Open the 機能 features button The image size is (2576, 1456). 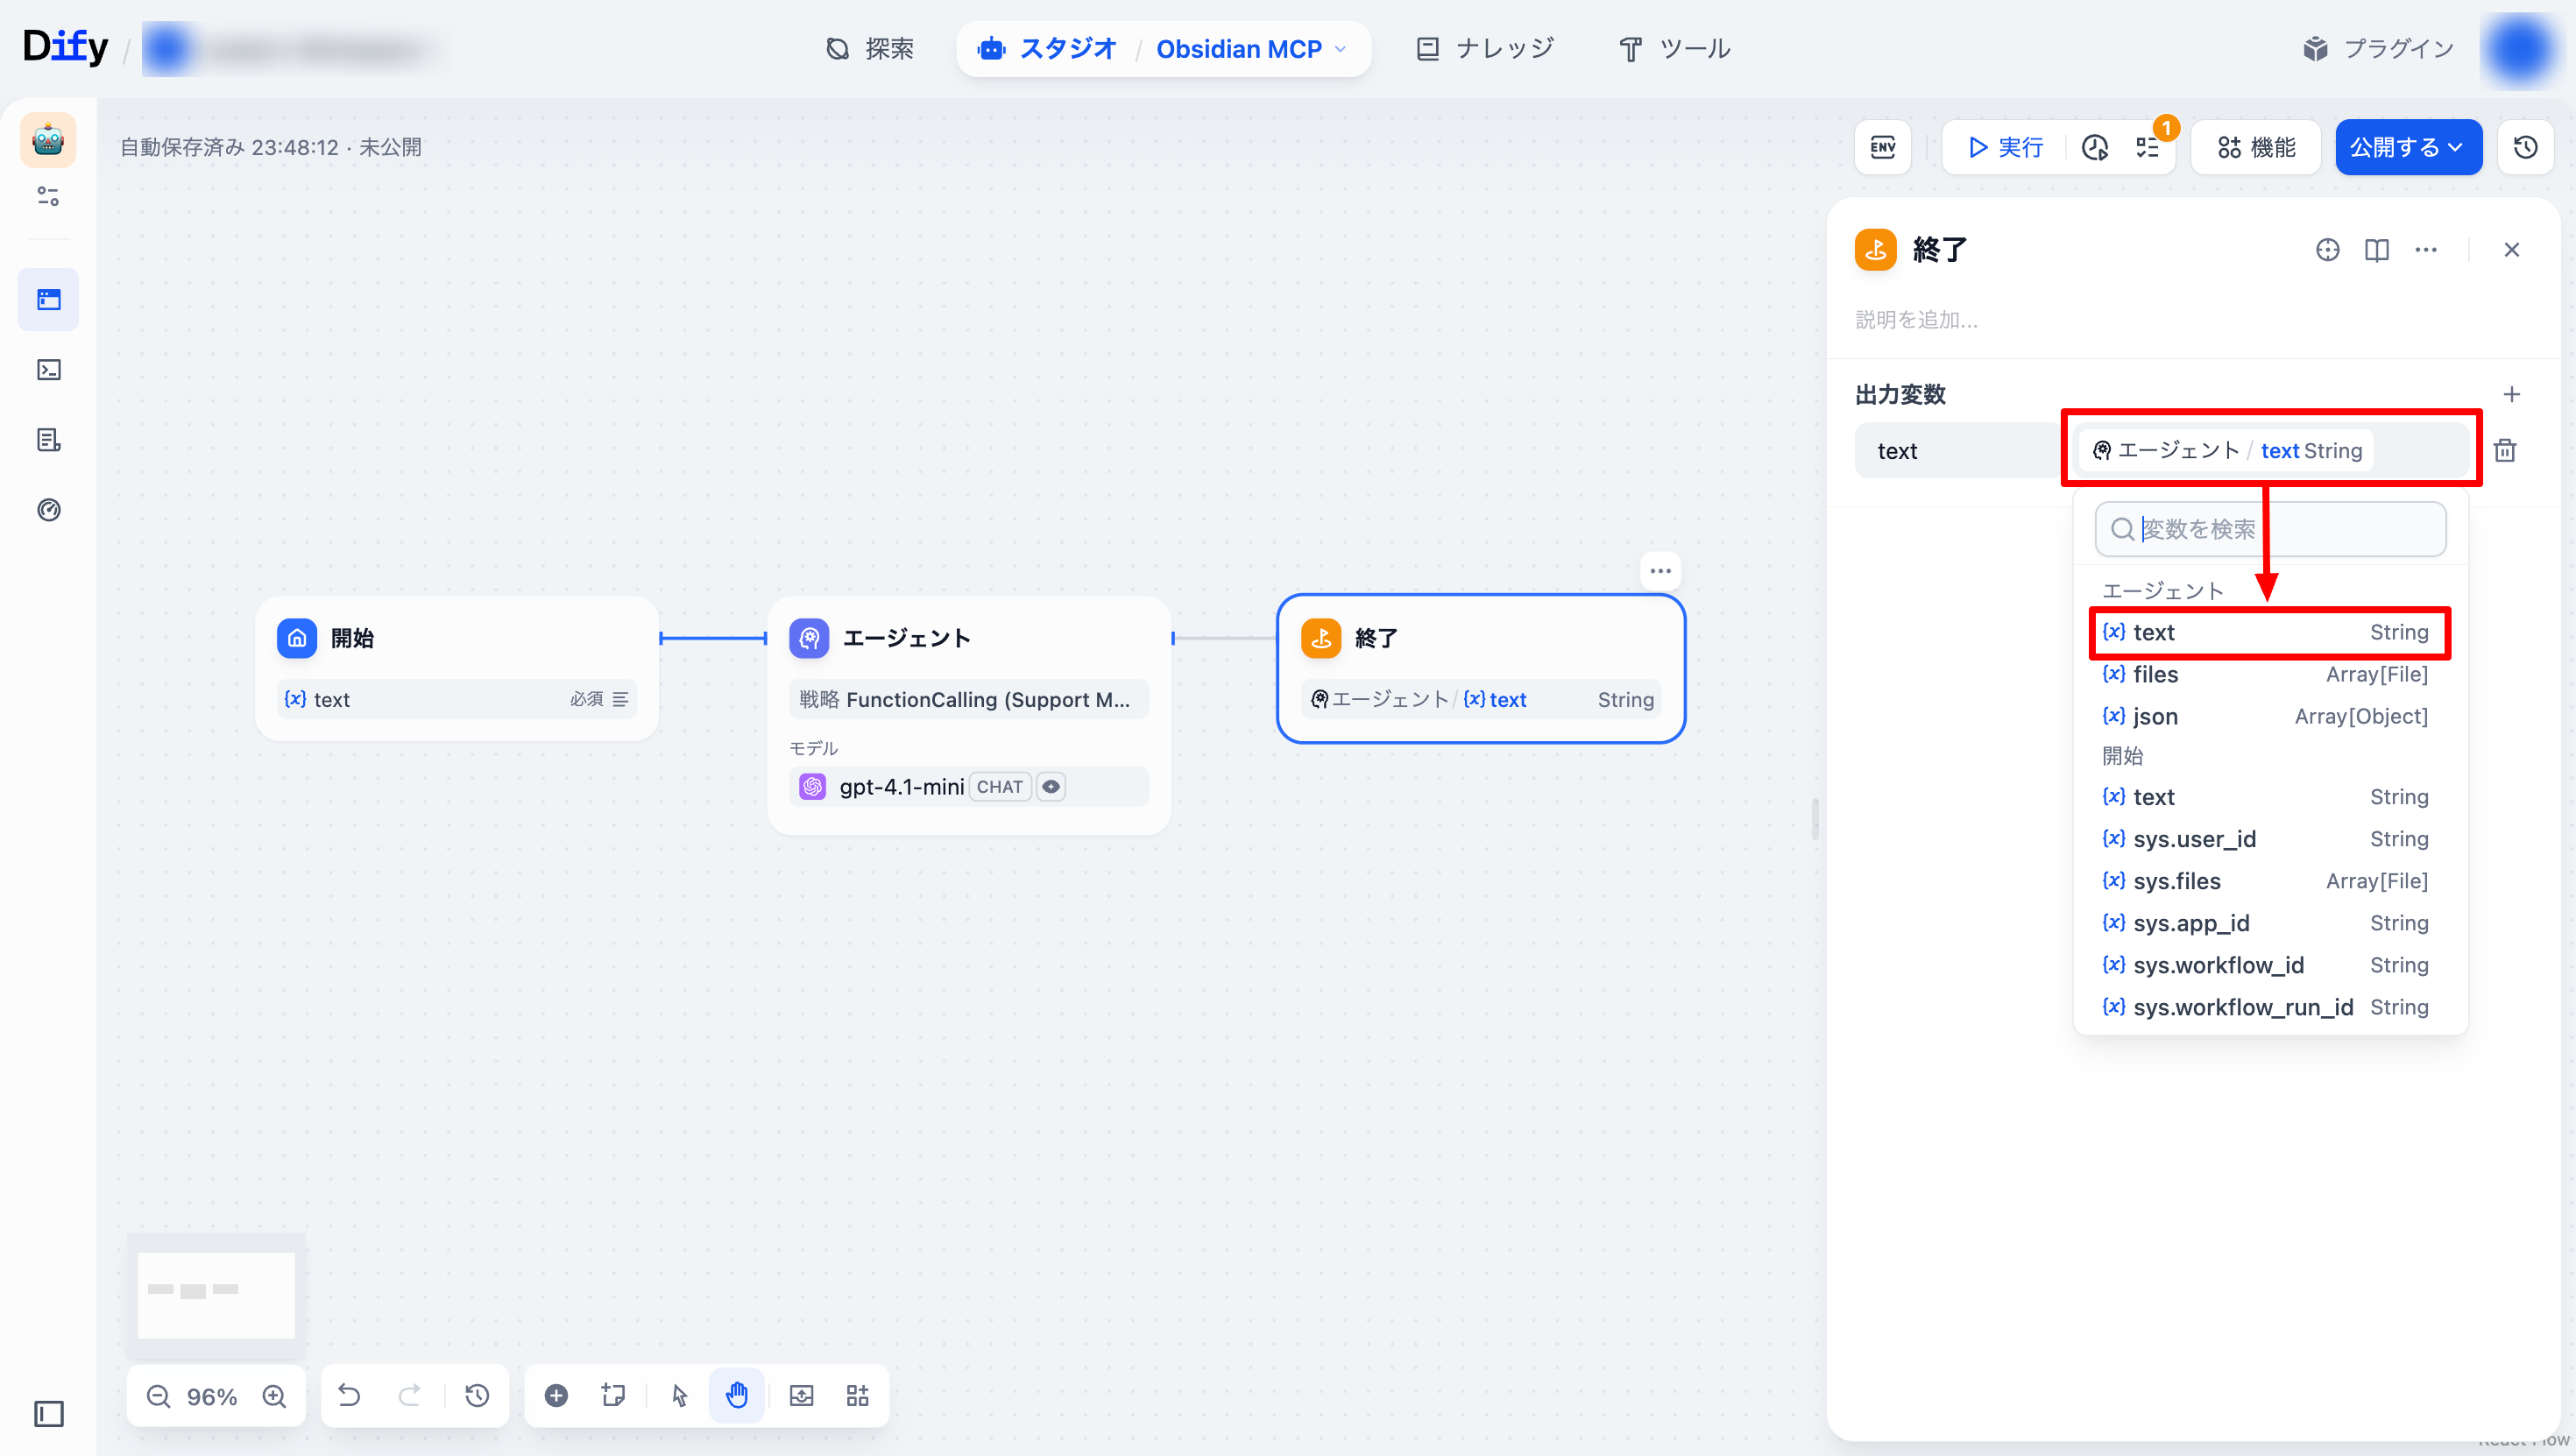pyautogui.click(x=2256, y=147)
